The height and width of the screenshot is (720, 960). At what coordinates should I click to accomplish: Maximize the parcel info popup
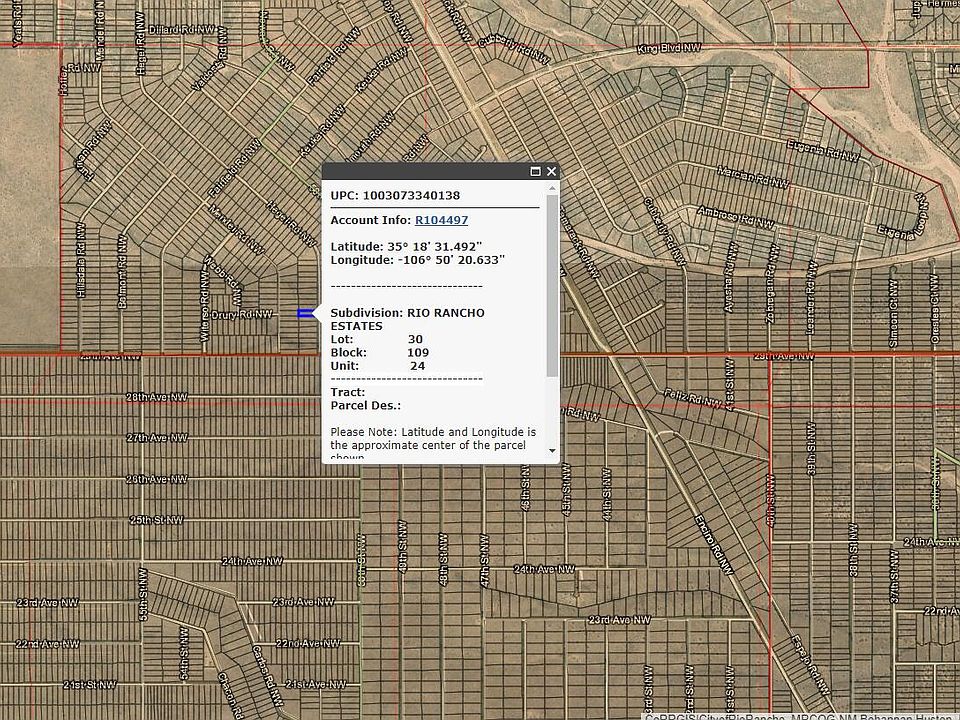[535, 172]
